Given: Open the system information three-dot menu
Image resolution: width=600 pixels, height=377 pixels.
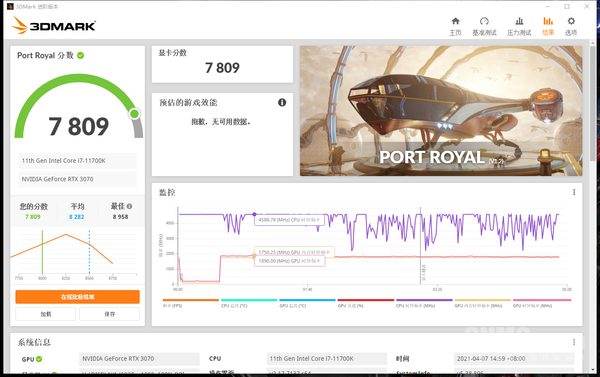Looking at the screenshot, I should 574,342.
